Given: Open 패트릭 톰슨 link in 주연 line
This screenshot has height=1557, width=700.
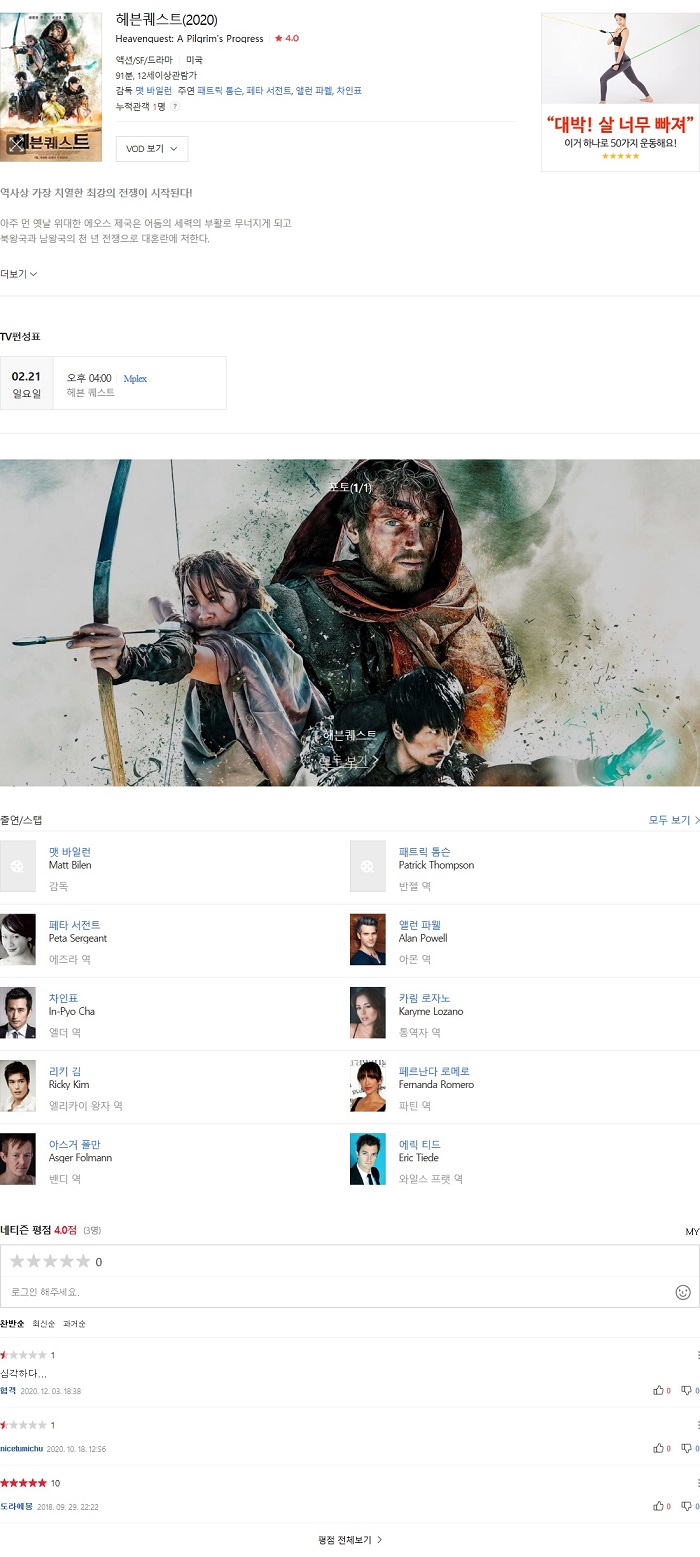Looking at the screenshot, I should tap(219, 91).
